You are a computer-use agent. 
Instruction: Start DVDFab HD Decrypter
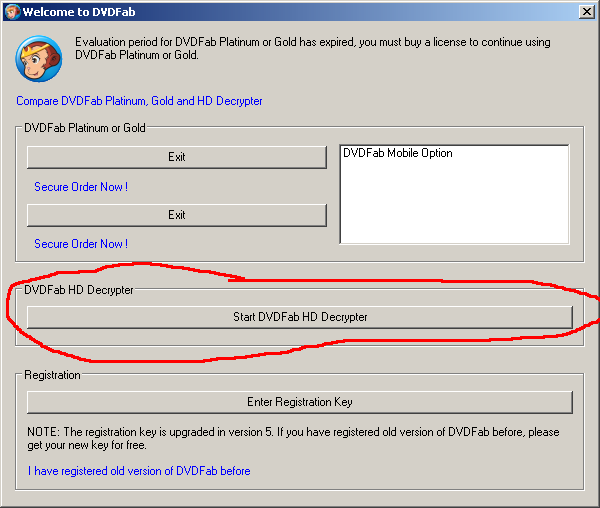point(300,317)
